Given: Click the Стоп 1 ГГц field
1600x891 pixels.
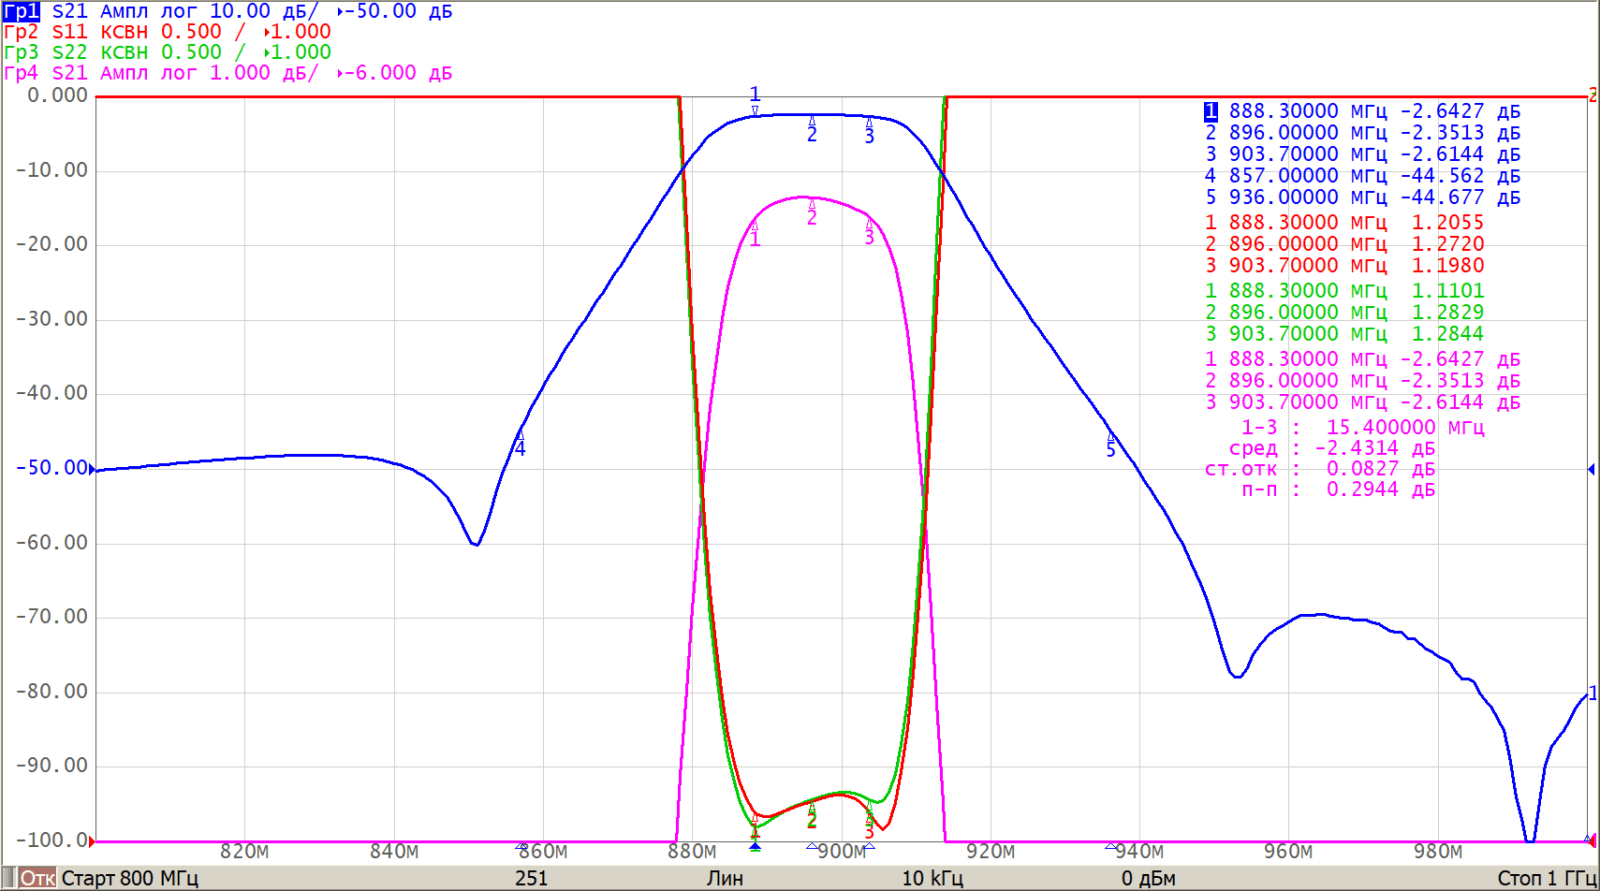Looking at the screenshot, I should tap(1545, 878).
